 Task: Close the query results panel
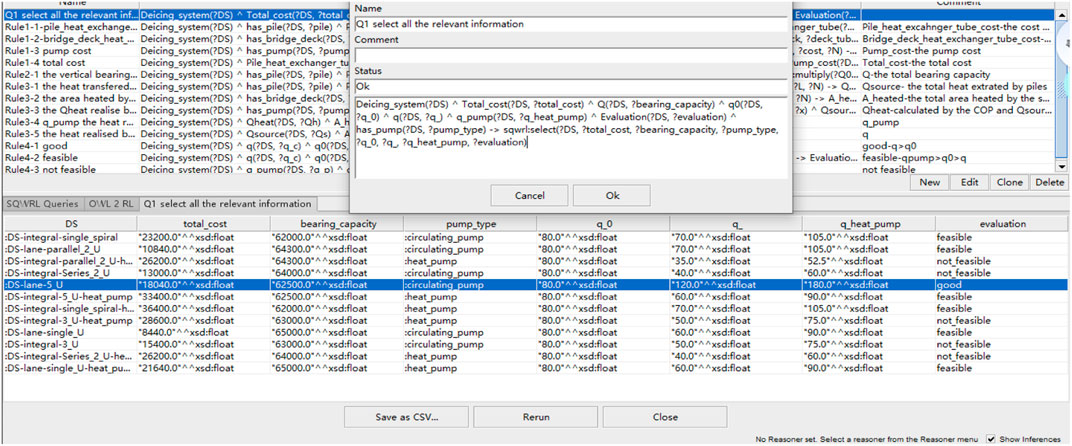pos(665,417)
